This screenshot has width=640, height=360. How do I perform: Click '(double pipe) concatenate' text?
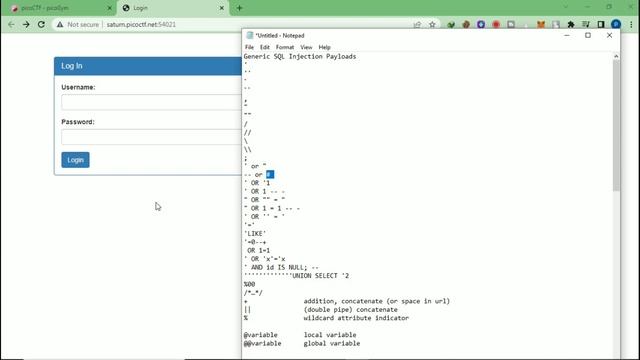coord(350,310)
